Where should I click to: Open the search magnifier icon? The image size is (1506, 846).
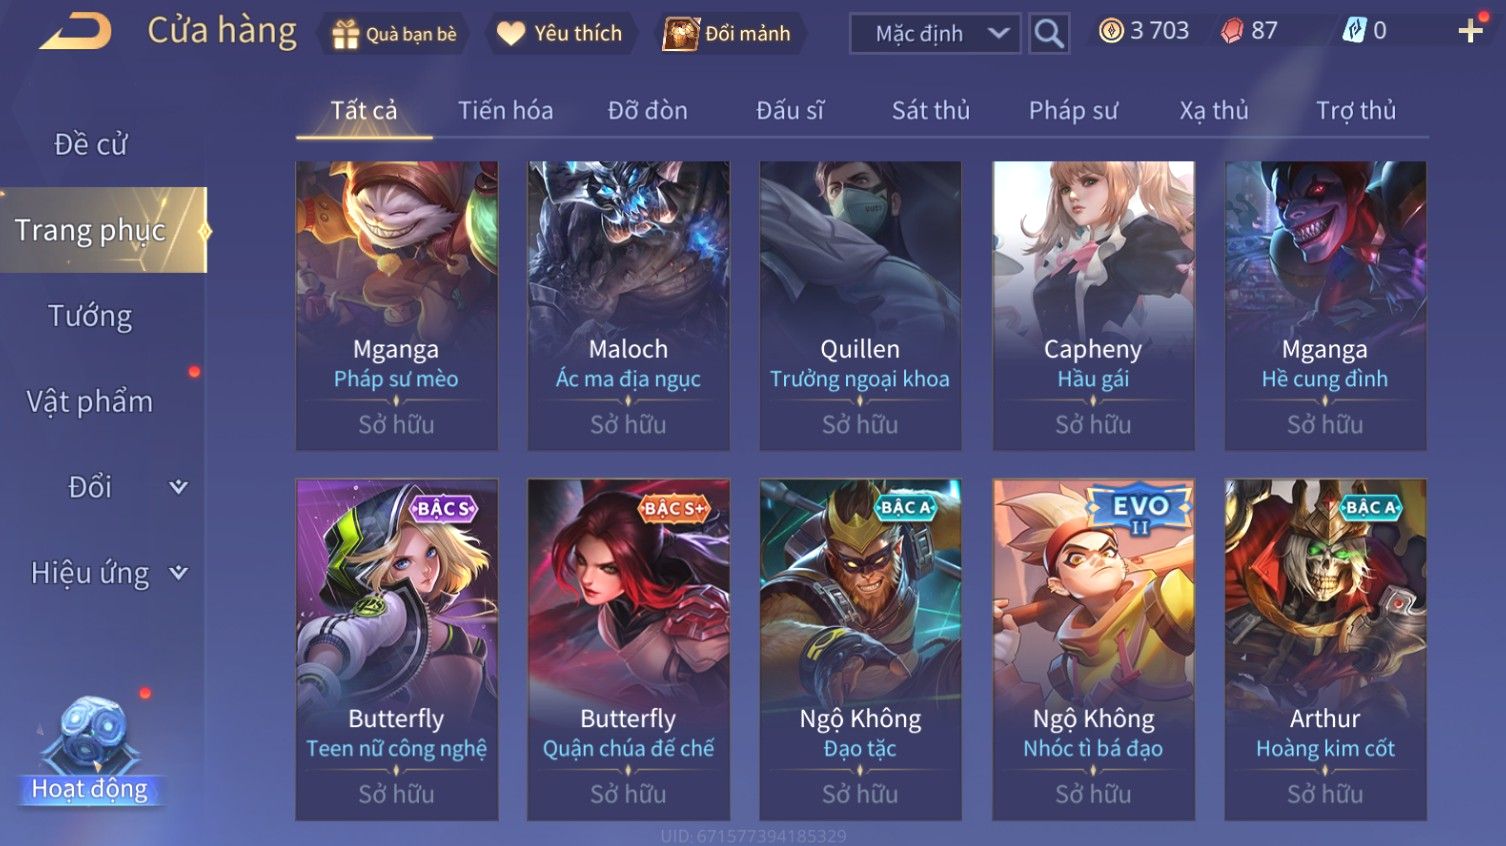[x=1049, y=33]
